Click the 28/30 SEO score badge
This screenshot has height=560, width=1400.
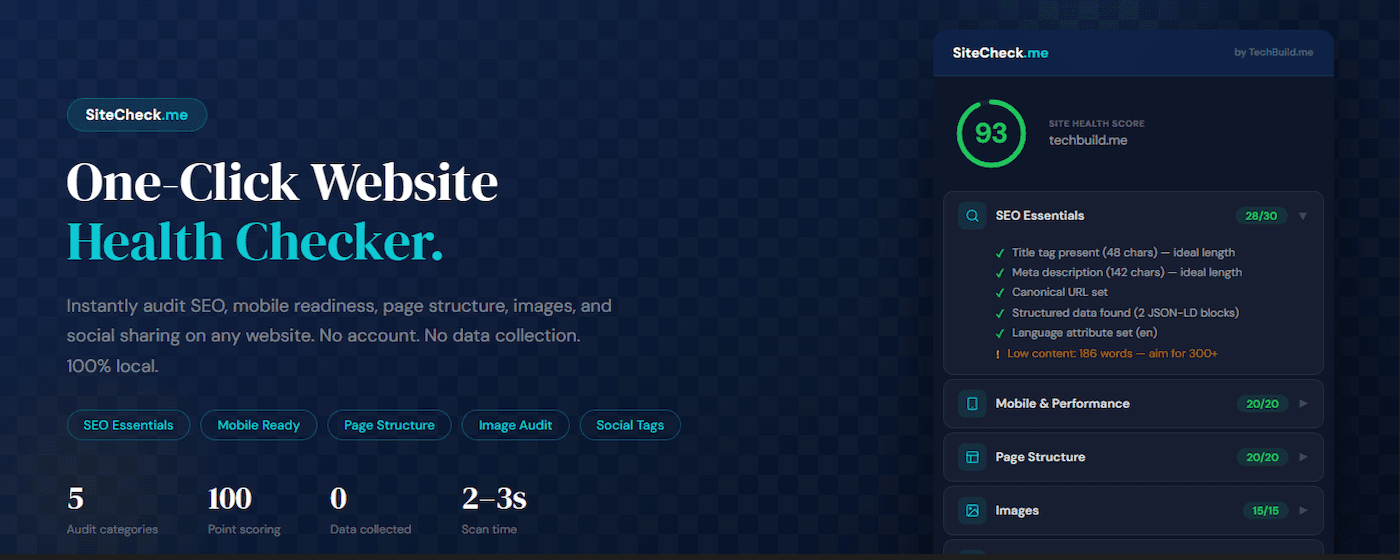coord(1262,216)
